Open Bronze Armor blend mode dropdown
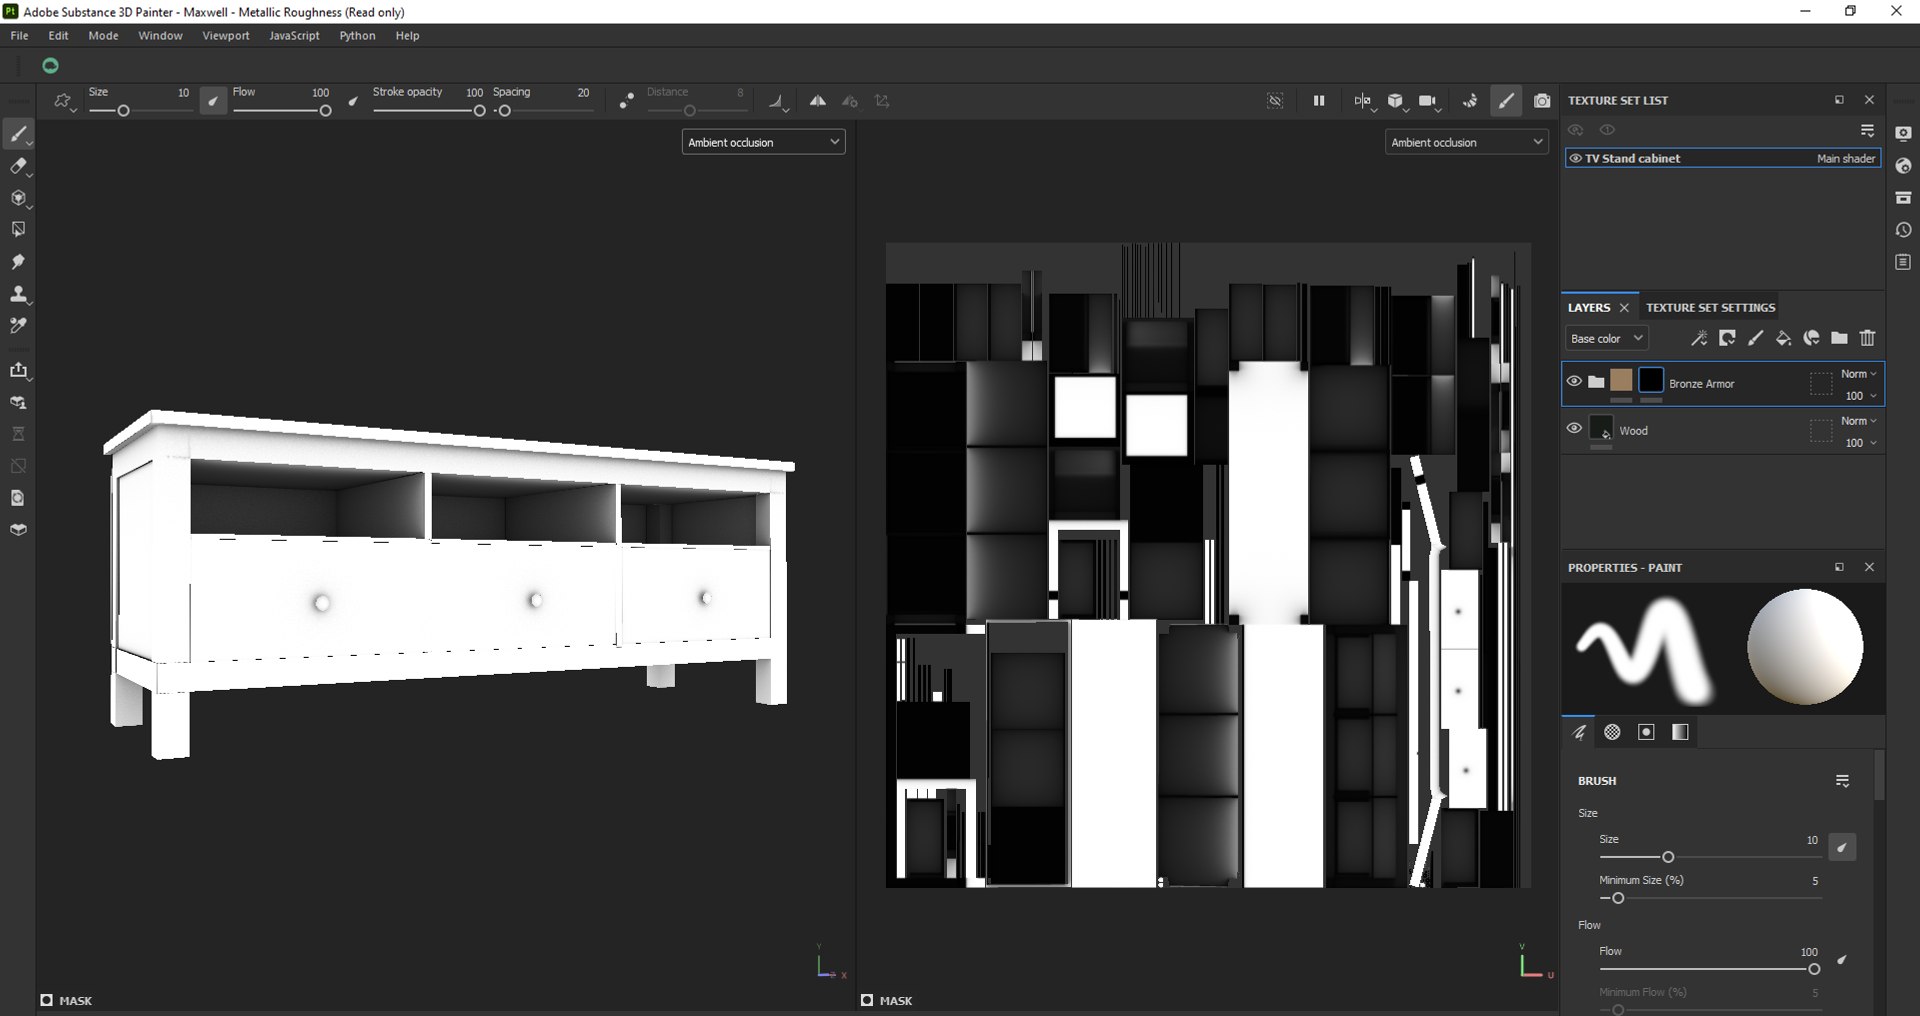This screenshot has width=1920, height=1016. (x=1859, y=374)
